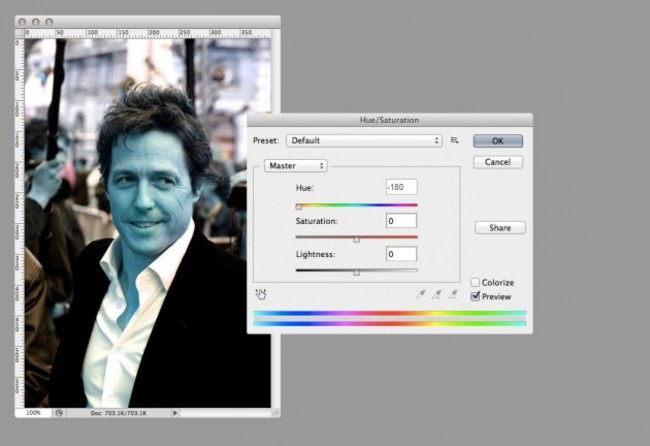Enable the Colorize checkbox
The width and height of the screenshot is (650, 446).
[x=476, y=282]
